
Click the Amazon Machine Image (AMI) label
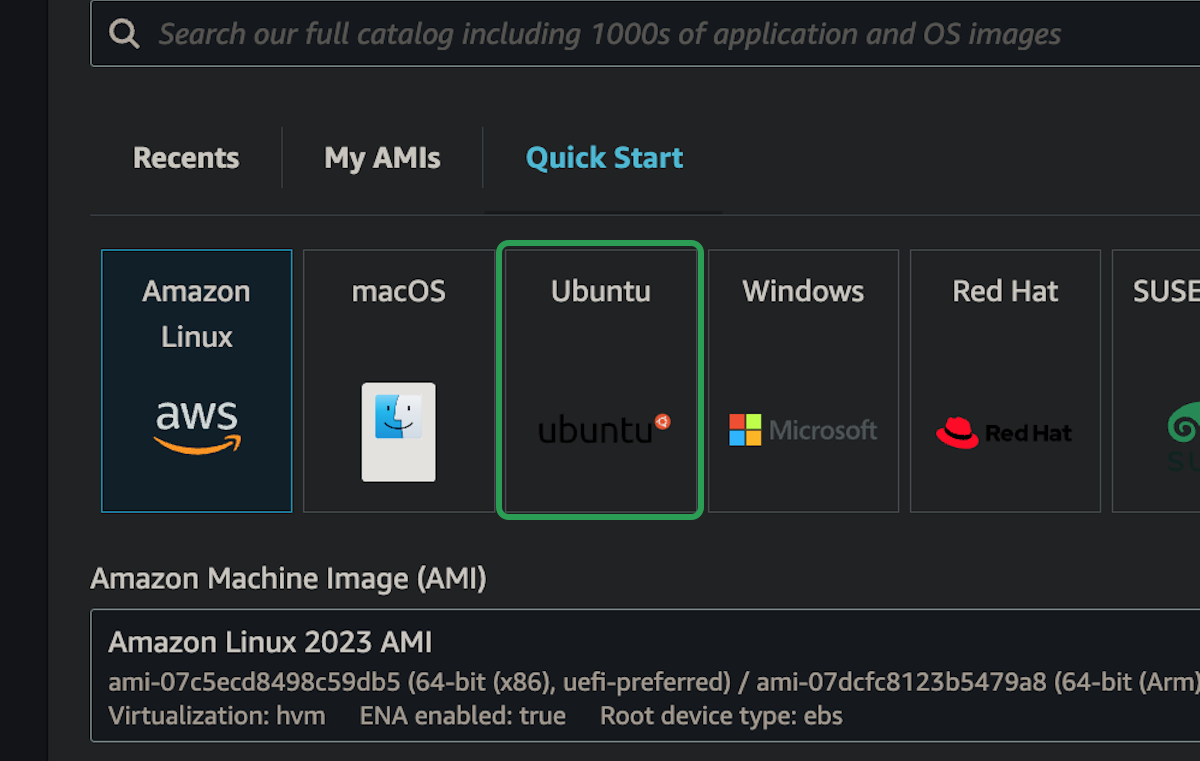coord(288,579)
